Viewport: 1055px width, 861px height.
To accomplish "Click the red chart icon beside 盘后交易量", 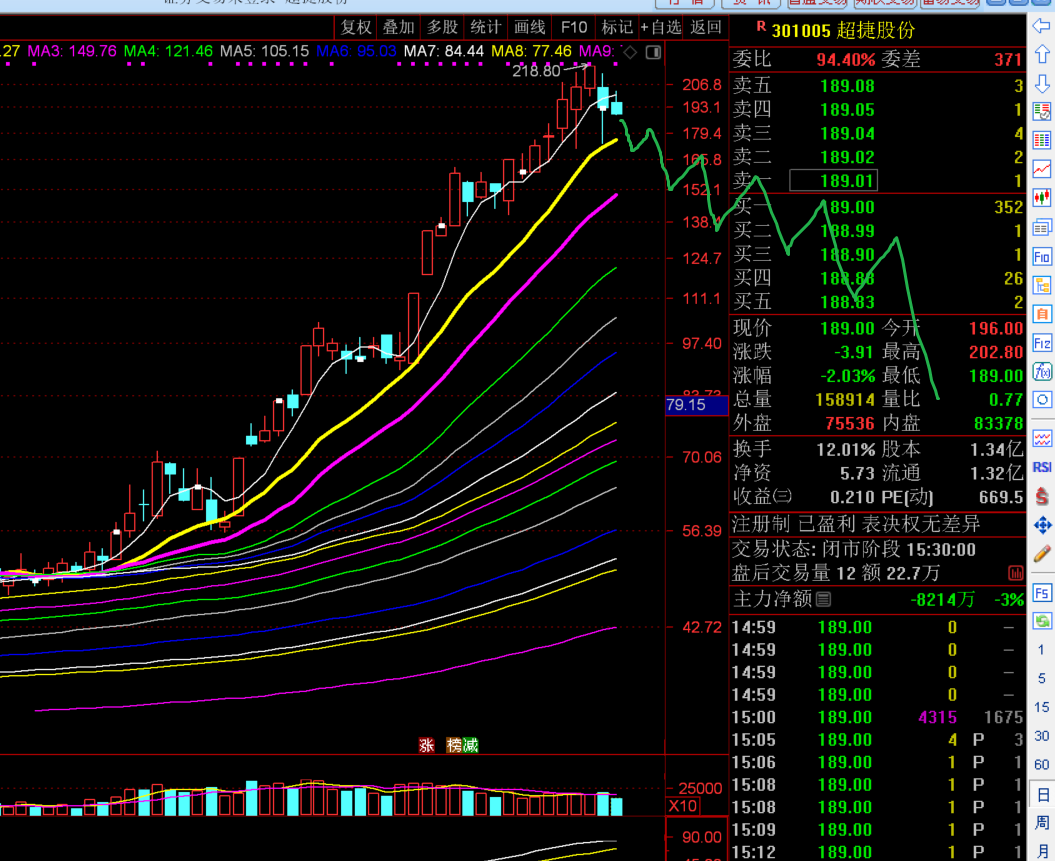I will point(1015,573).
